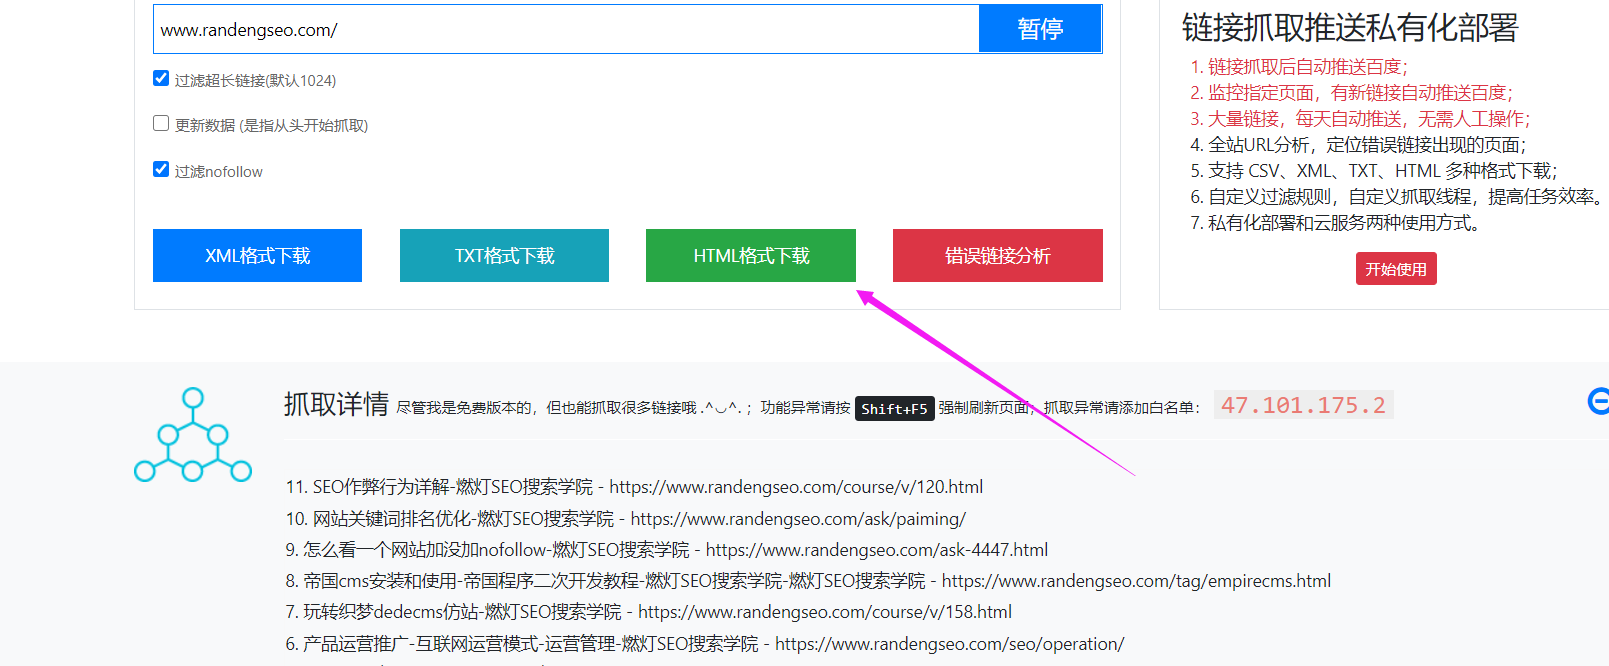Uncheck the 过滤nofollow checkbox
This screenshot has width=1609, height=666.
point(161,169)
